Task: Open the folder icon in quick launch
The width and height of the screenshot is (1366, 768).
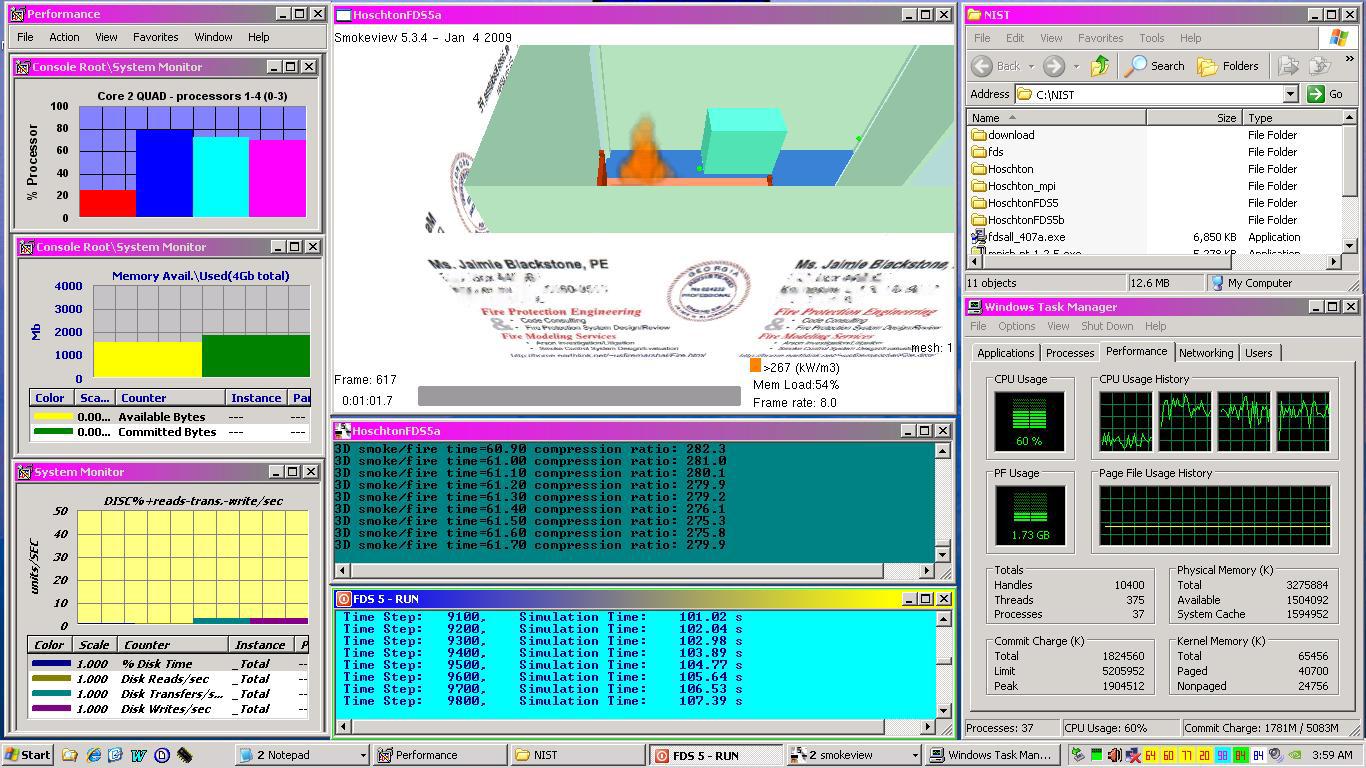Action: click(70, 755)
